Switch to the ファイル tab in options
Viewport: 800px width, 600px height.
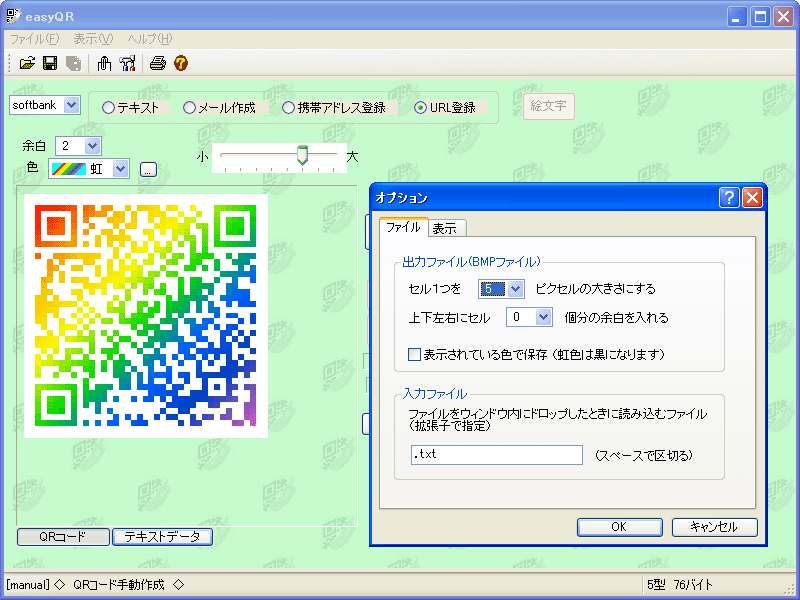click(403, 227)
